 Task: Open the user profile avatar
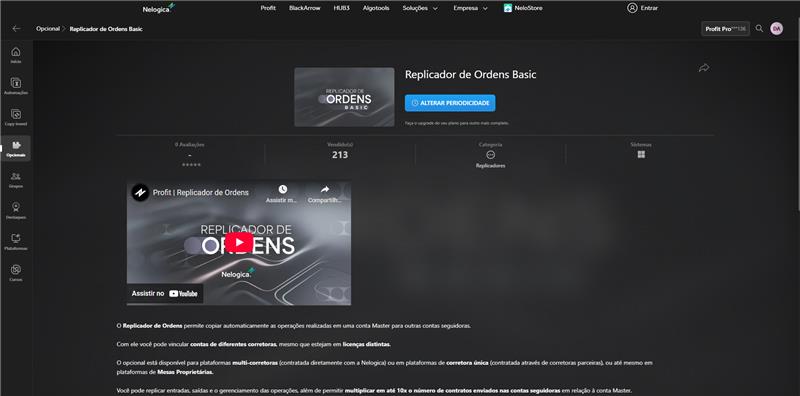point(777,29)
